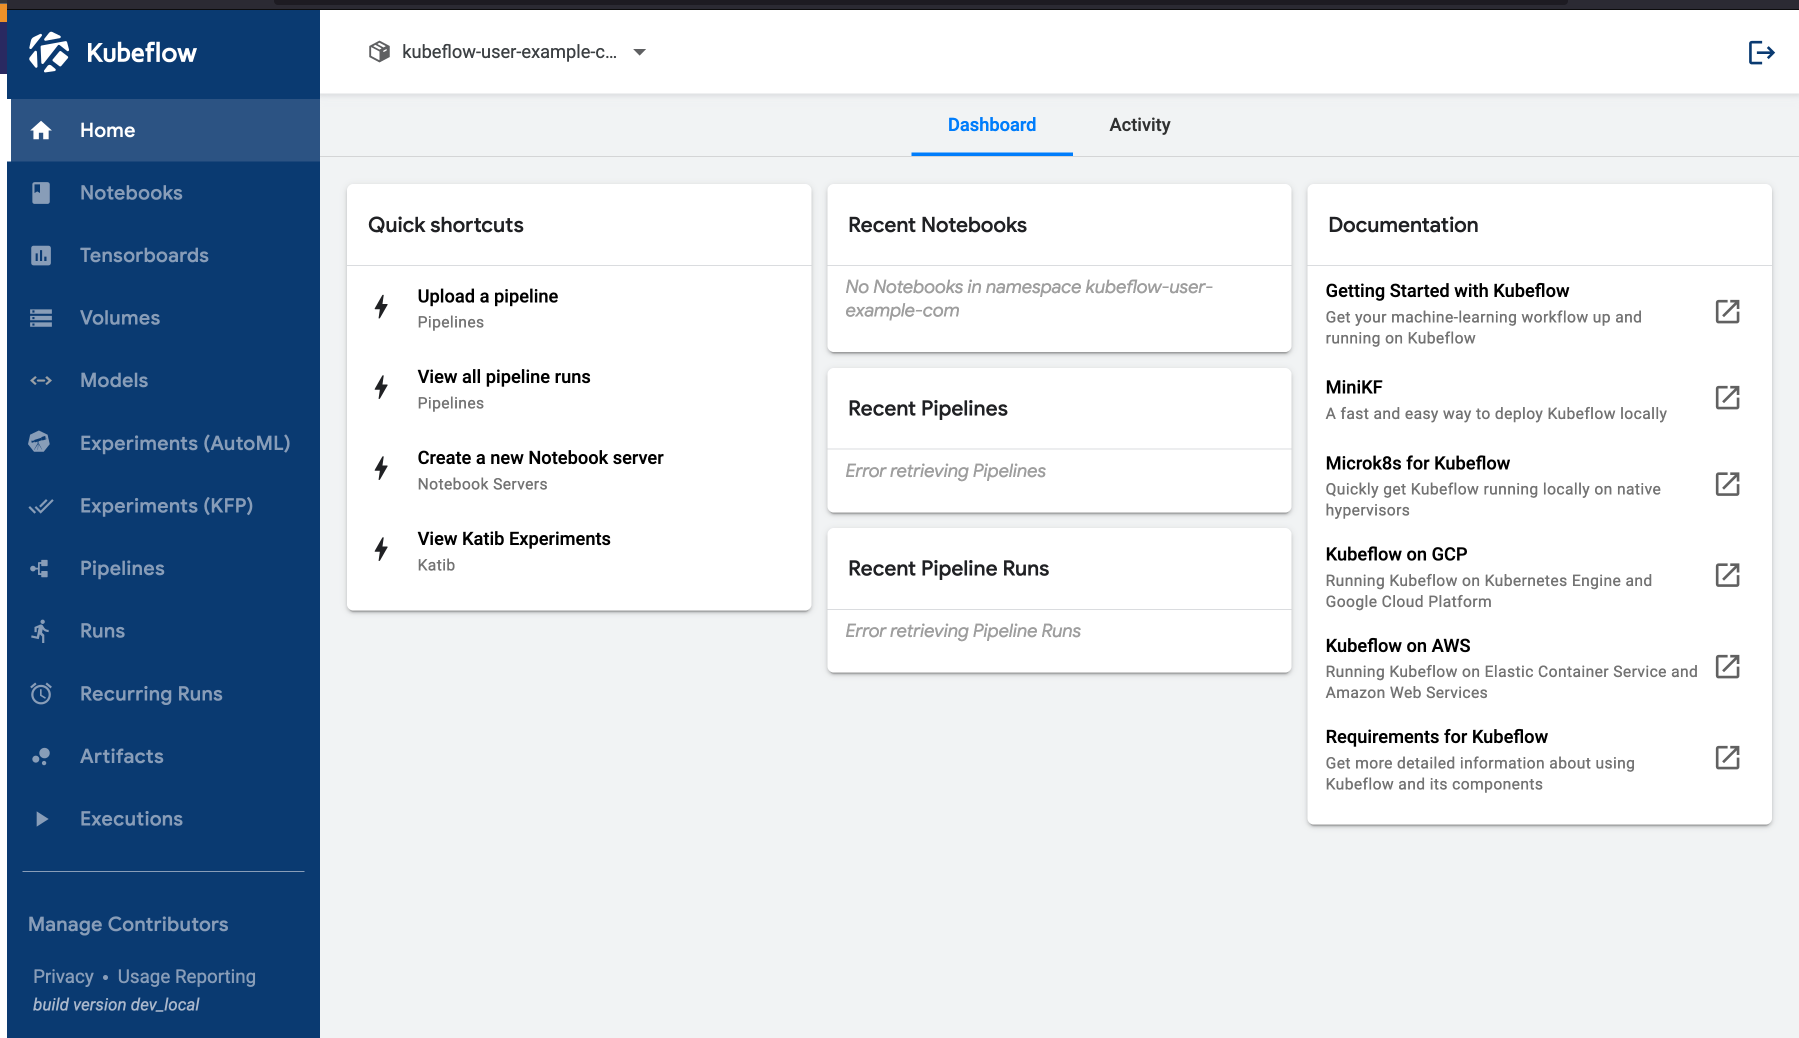The image size is (1799, 1038).
Task: Click the Volumes storage icon
Action: 41,318
